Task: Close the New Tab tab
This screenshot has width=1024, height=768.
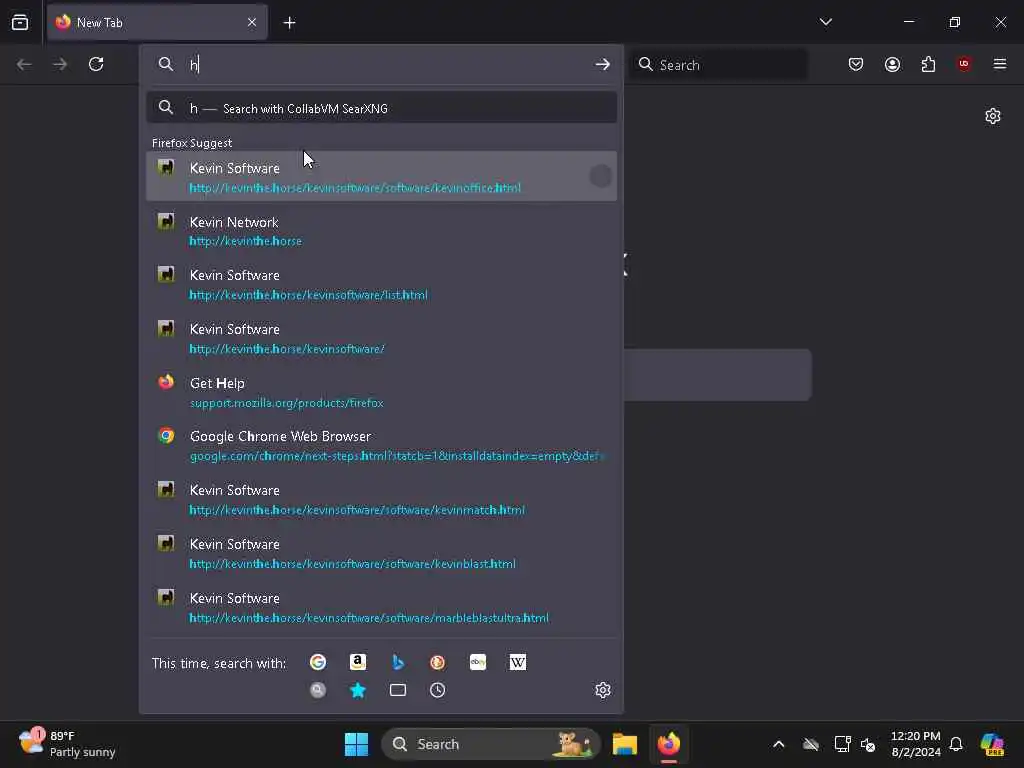Action: point(252,22)
